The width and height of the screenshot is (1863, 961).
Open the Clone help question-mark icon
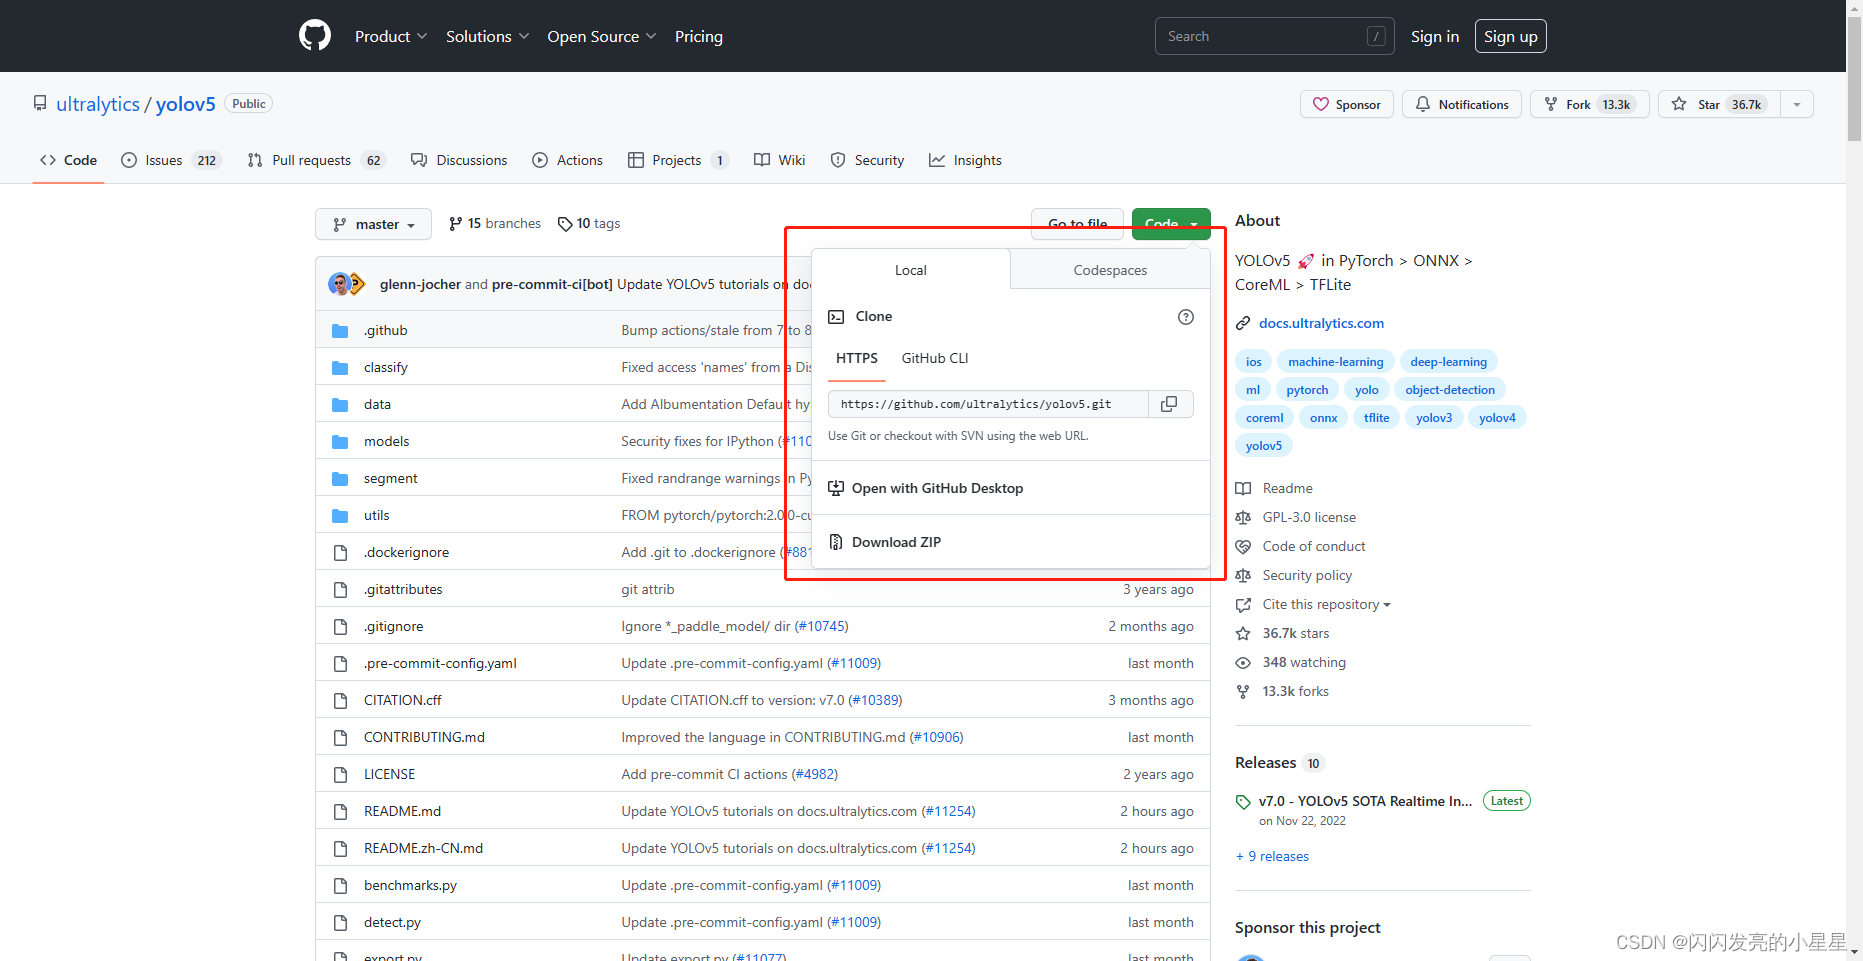point(1186,317)
